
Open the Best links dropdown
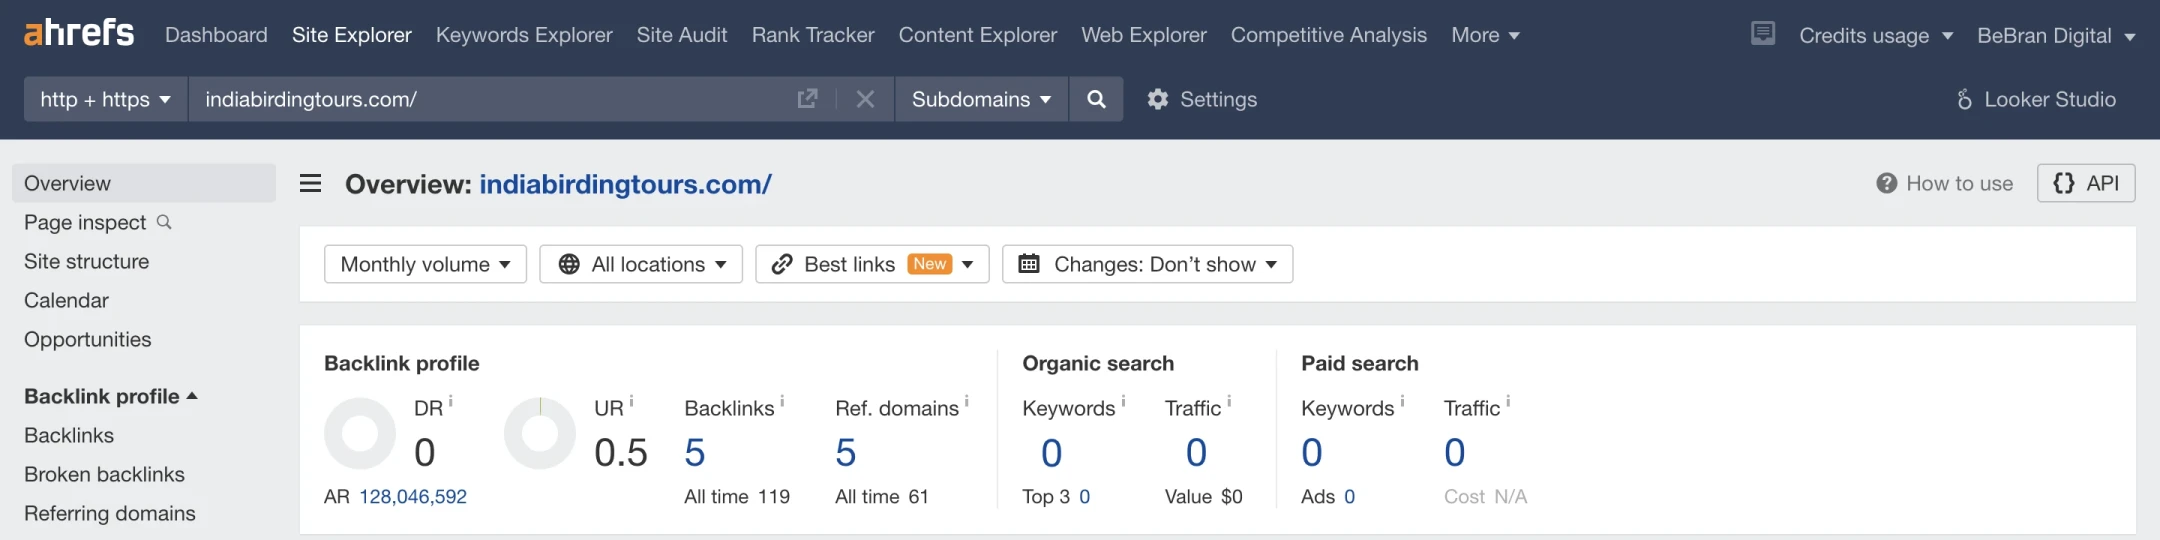click(x=872, y=264)
